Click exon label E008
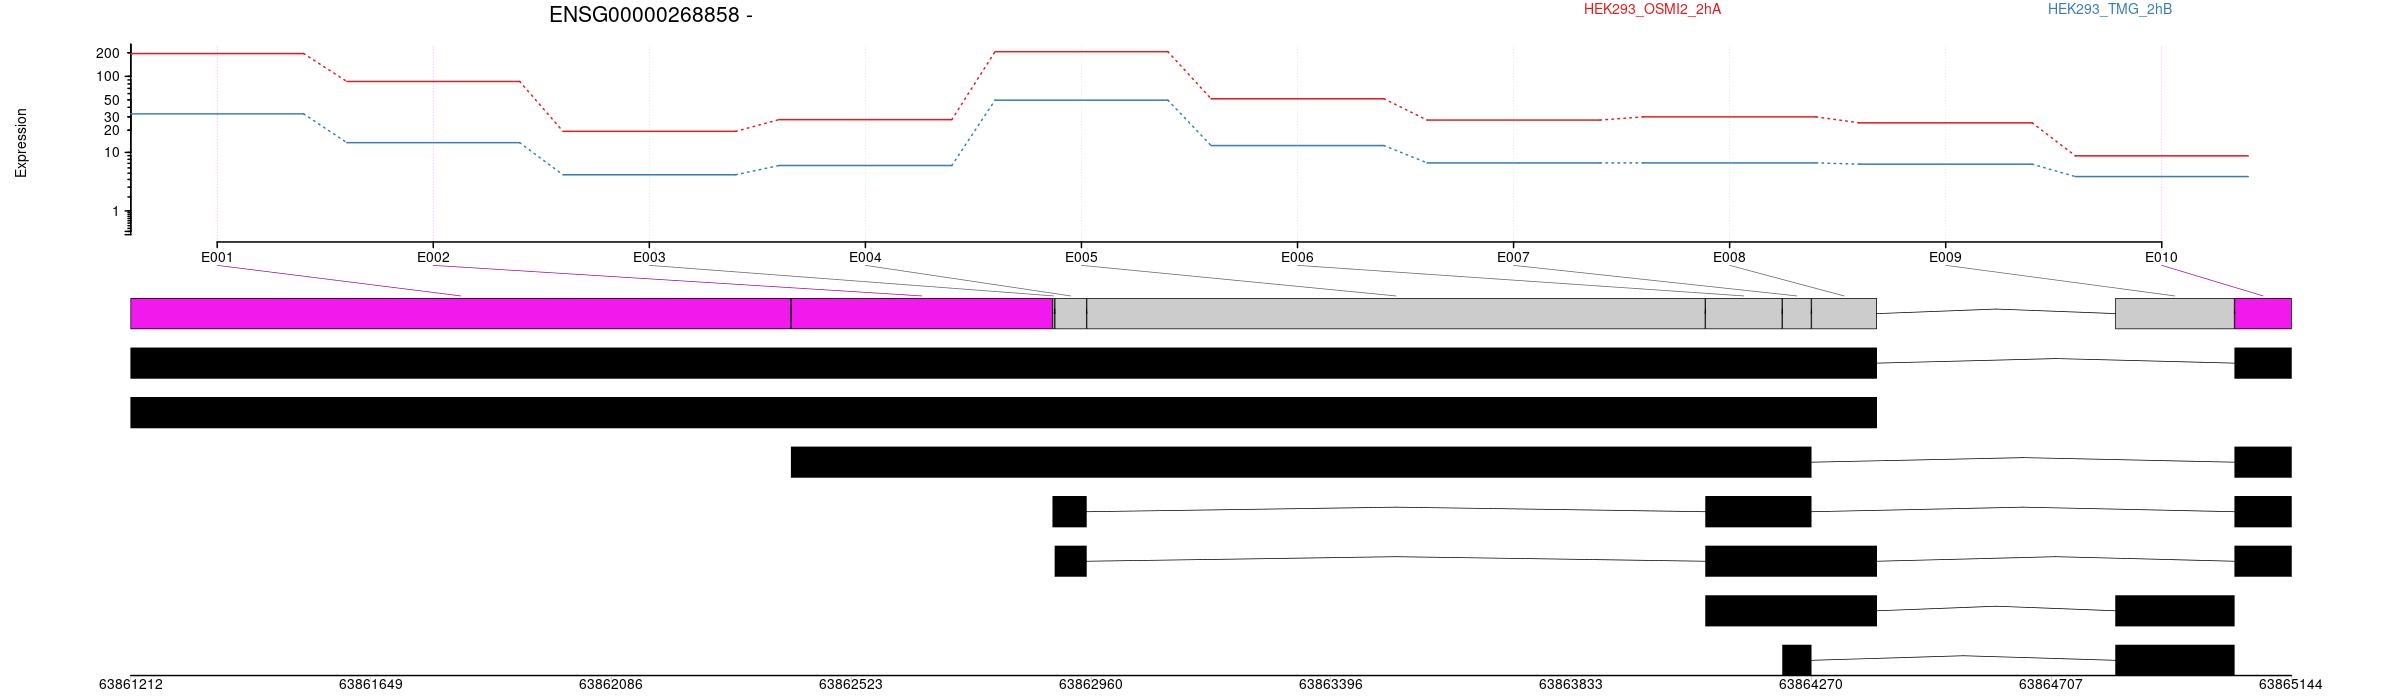The image size is (2400, 700). tap(1729, 257)
